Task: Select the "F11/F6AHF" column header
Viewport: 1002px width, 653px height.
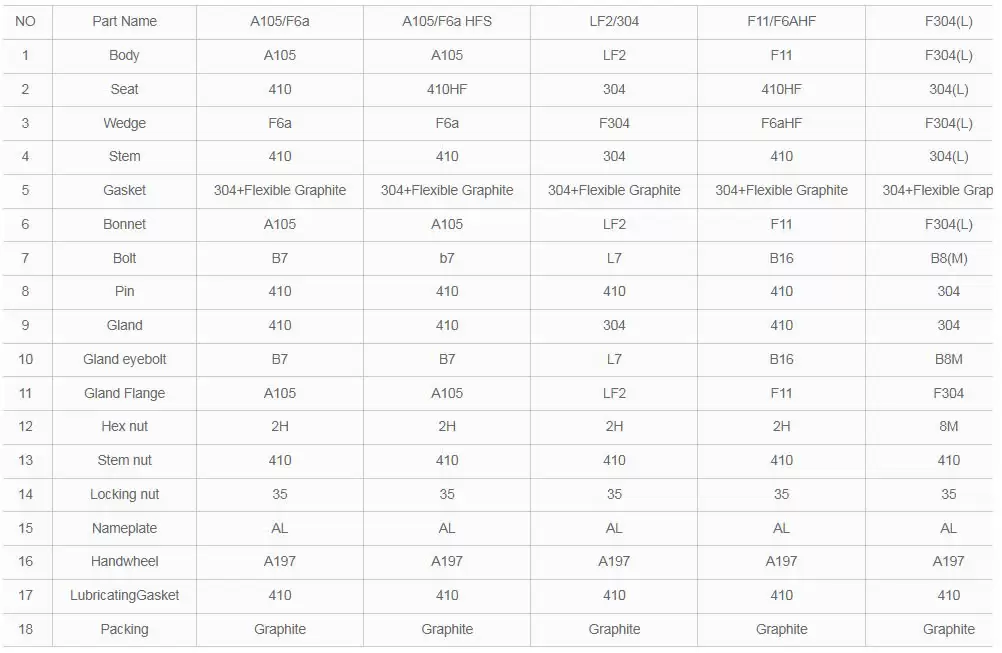Action: (x=781, y=21)
